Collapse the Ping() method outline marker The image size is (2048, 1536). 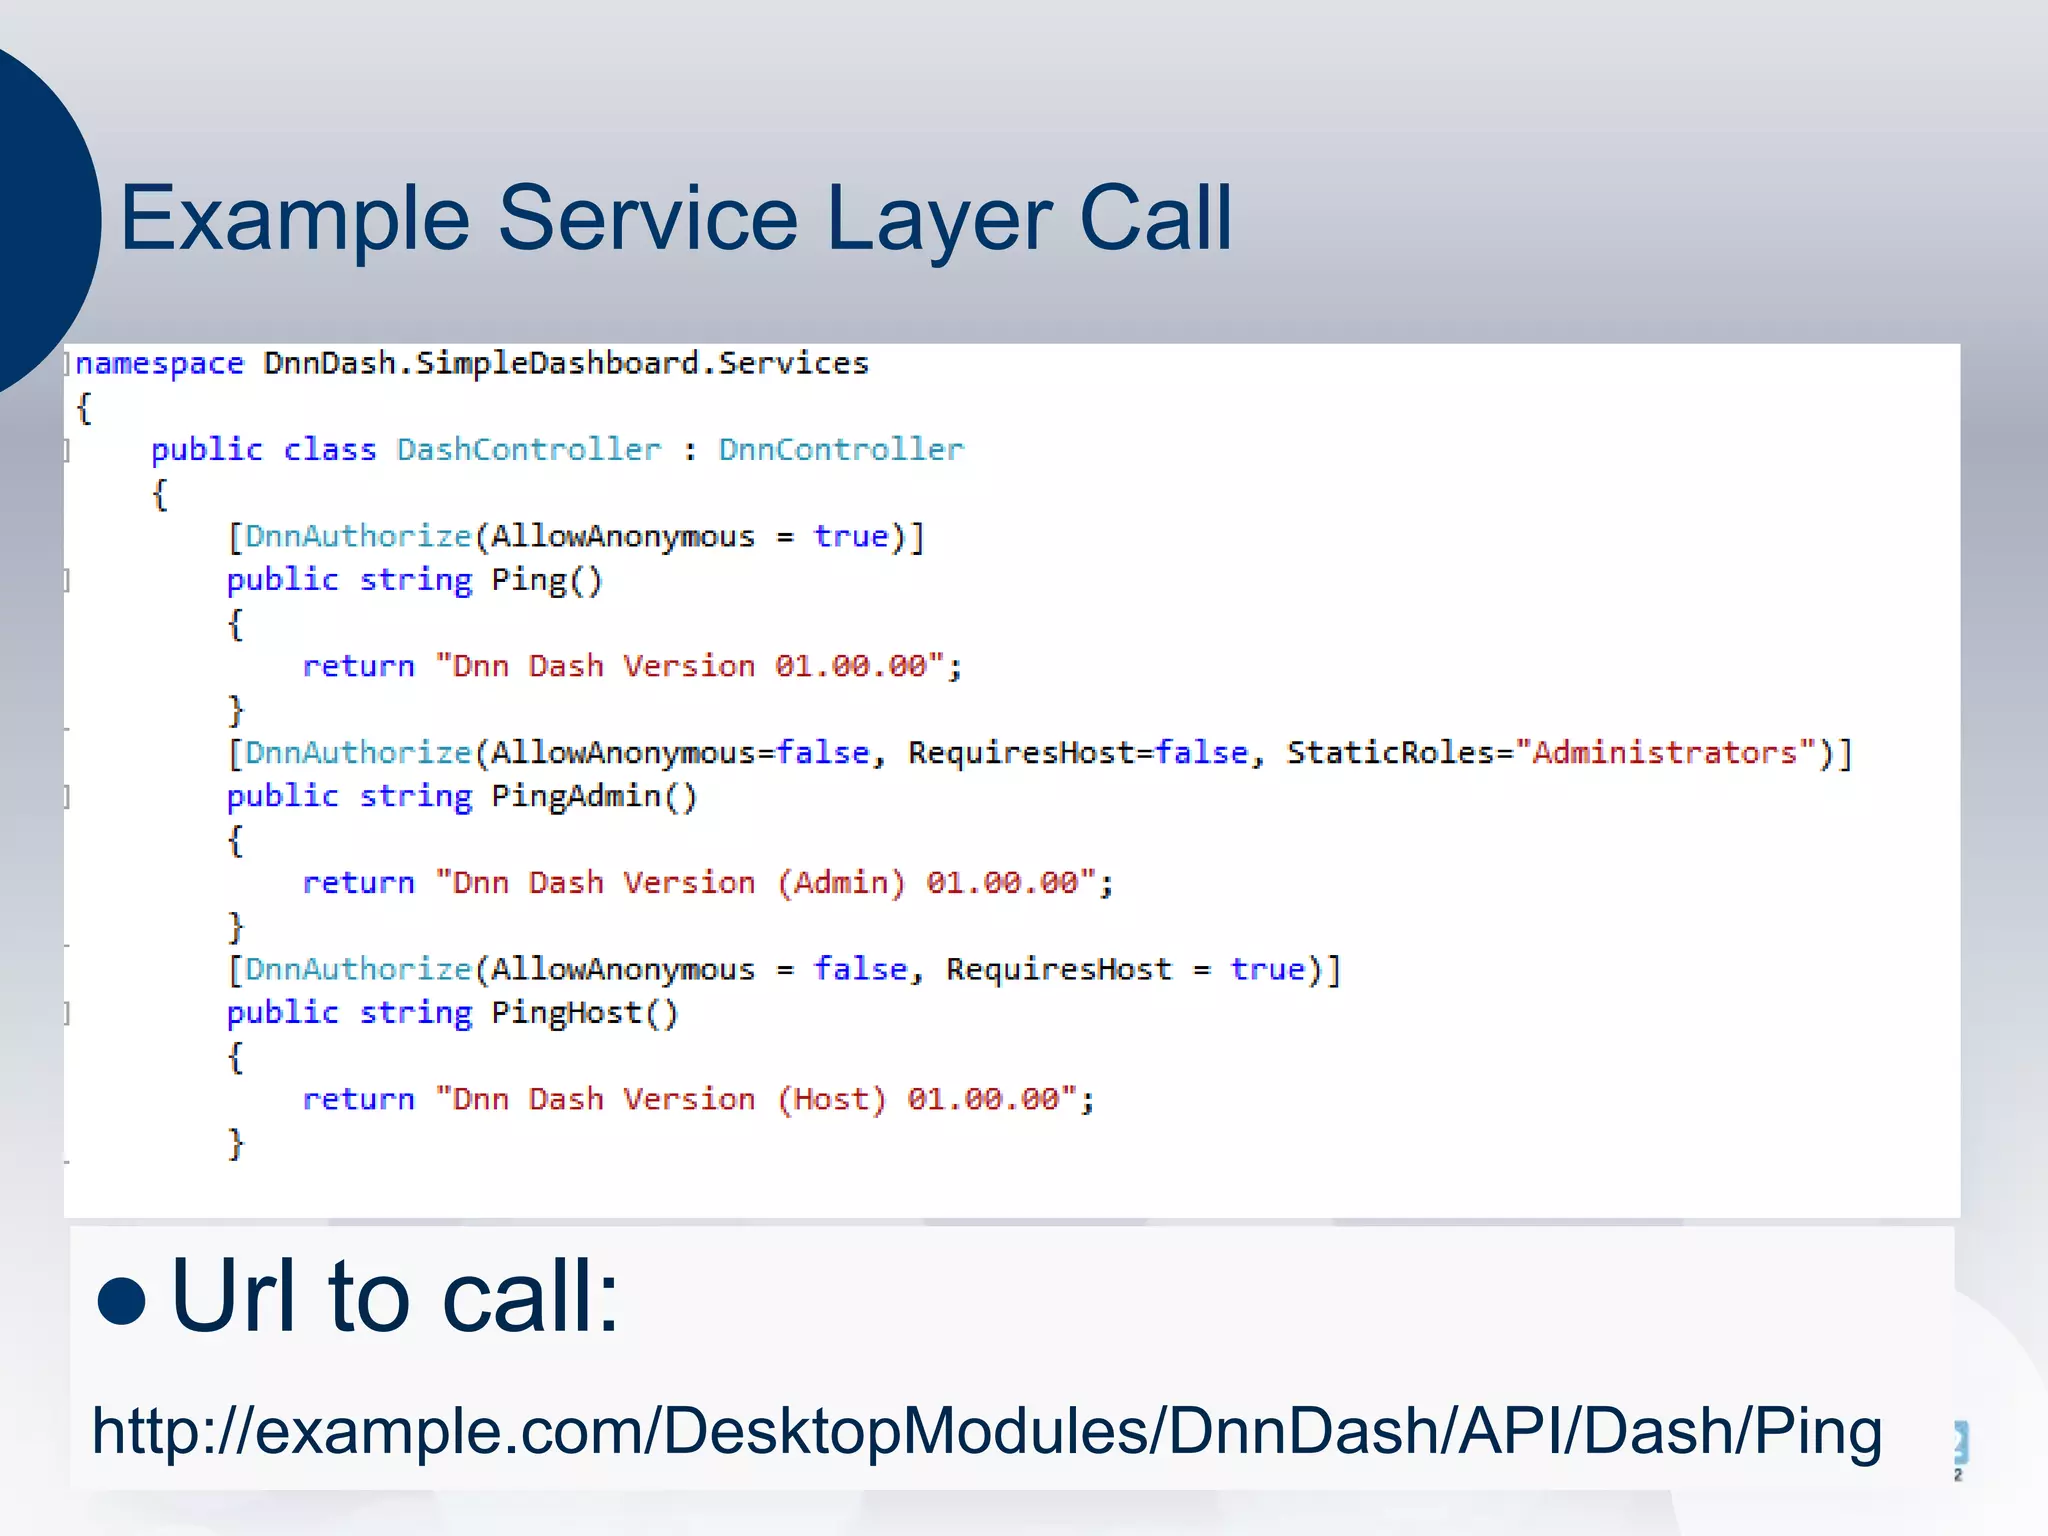click(x=67, y=580)
